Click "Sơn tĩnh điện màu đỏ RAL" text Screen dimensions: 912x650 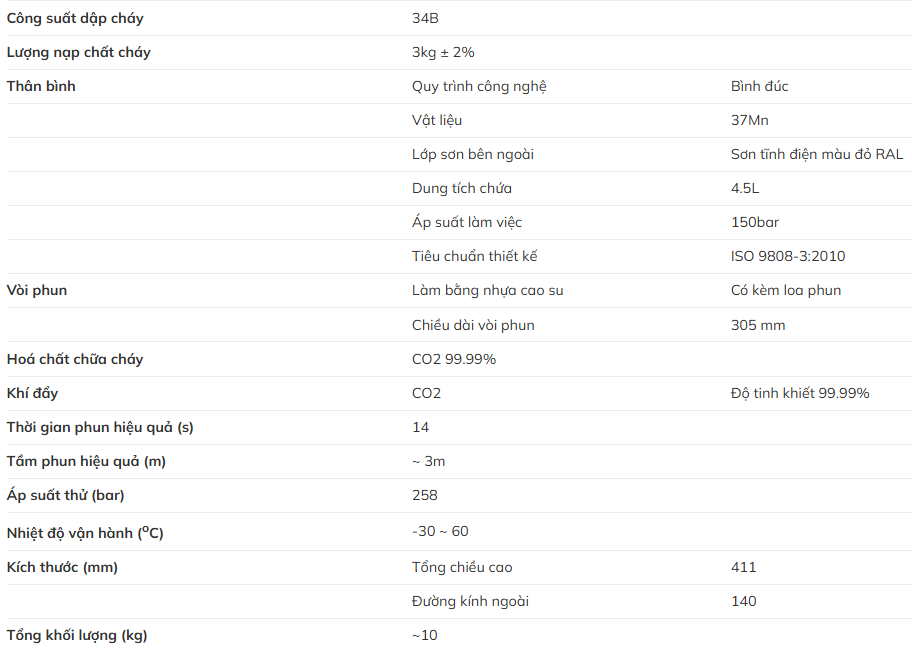pos(816,154)
